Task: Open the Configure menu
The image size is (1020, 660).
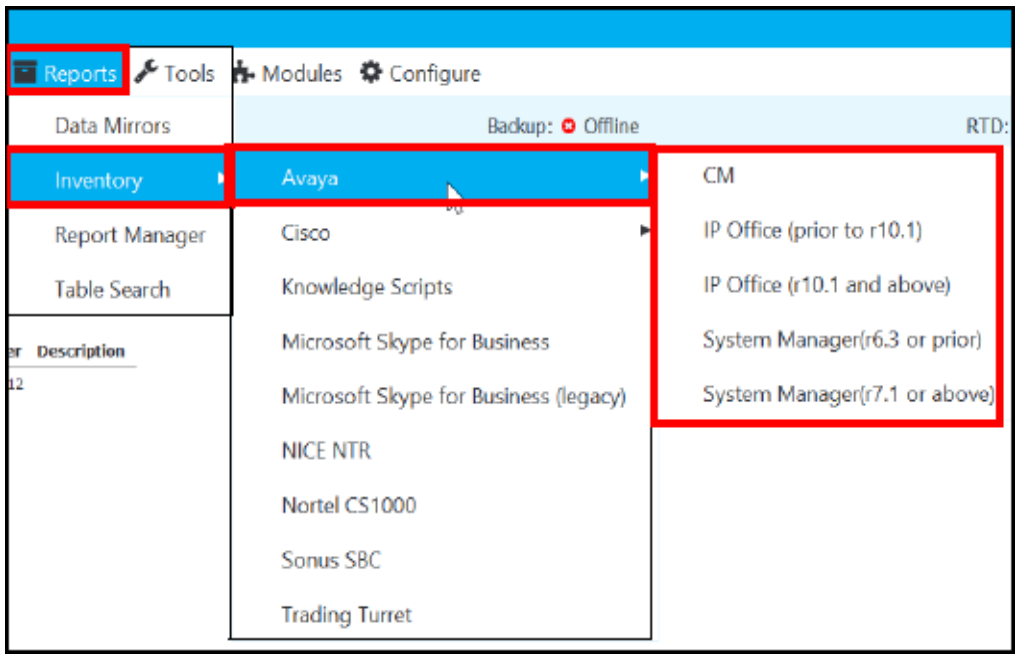Action: 420,73
